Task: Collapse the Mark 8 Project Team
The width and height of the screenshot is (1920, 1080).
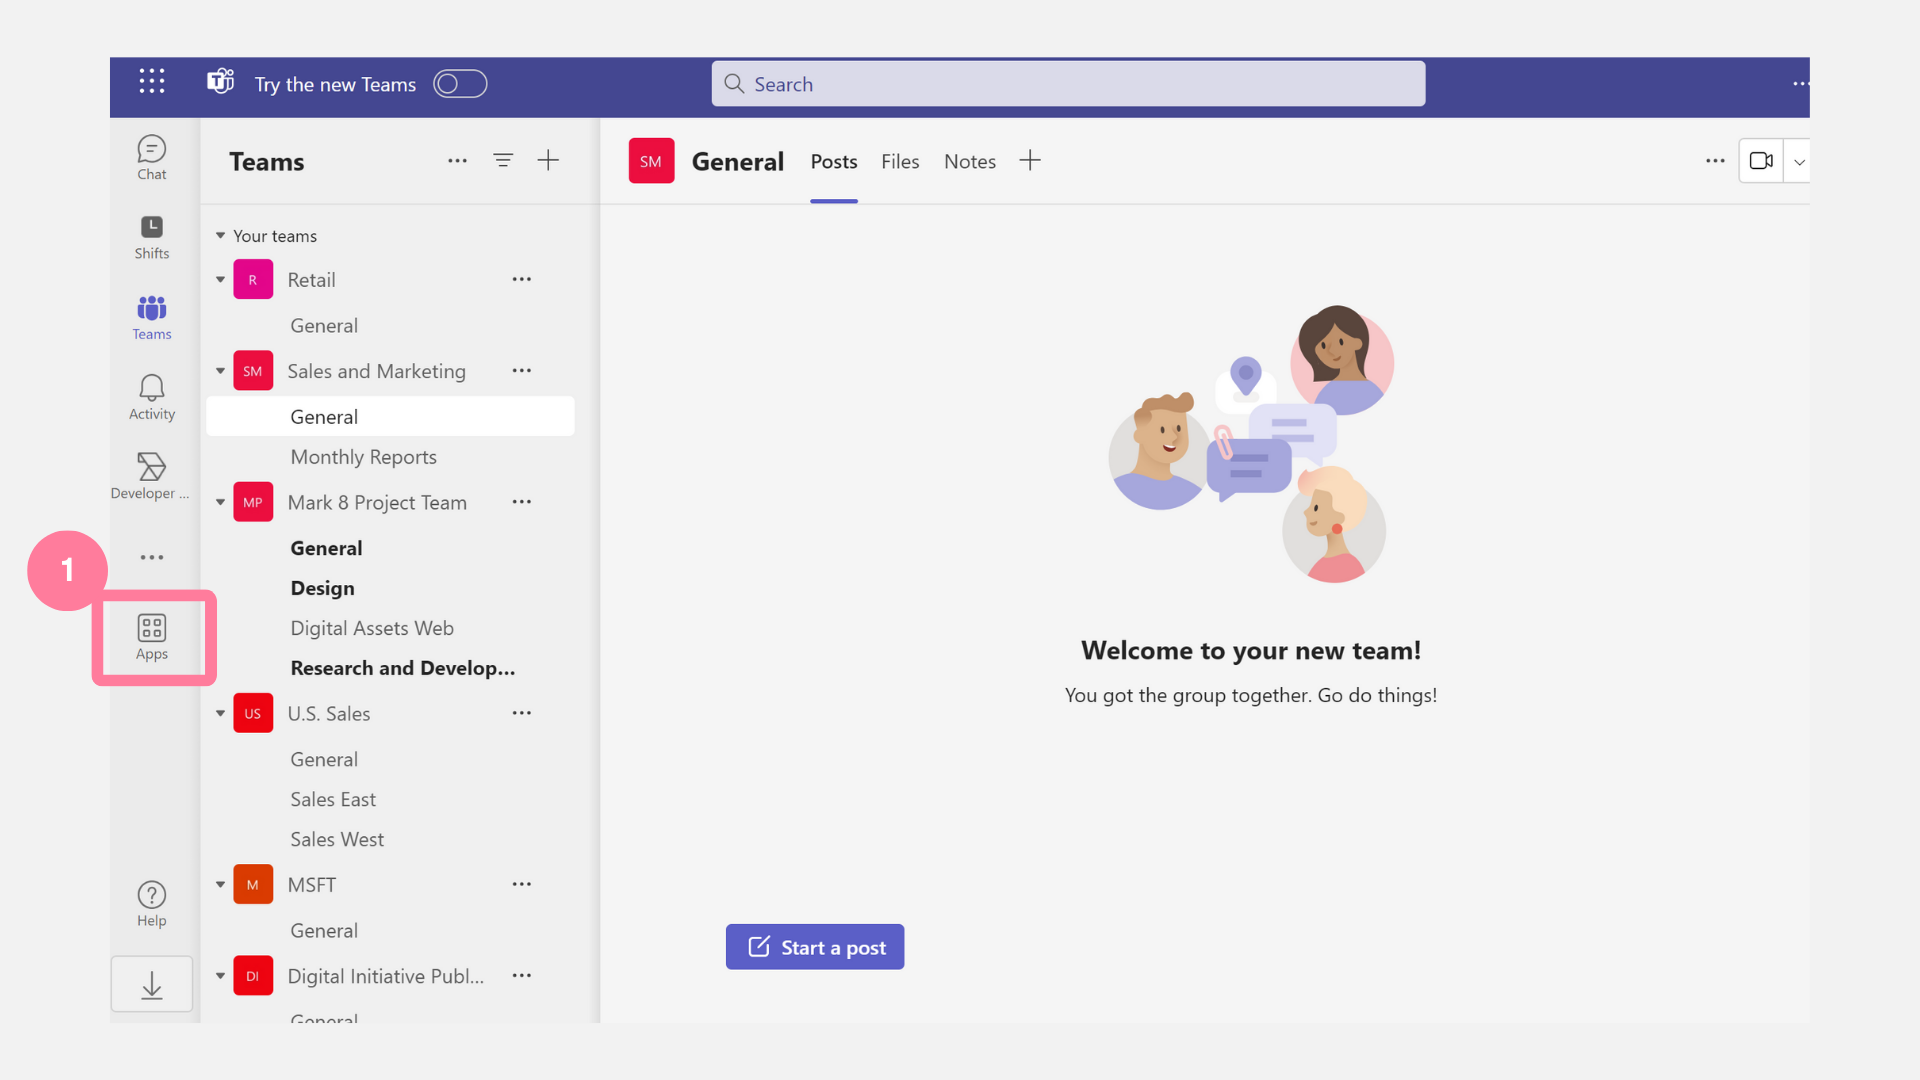Action: (221, 502)
